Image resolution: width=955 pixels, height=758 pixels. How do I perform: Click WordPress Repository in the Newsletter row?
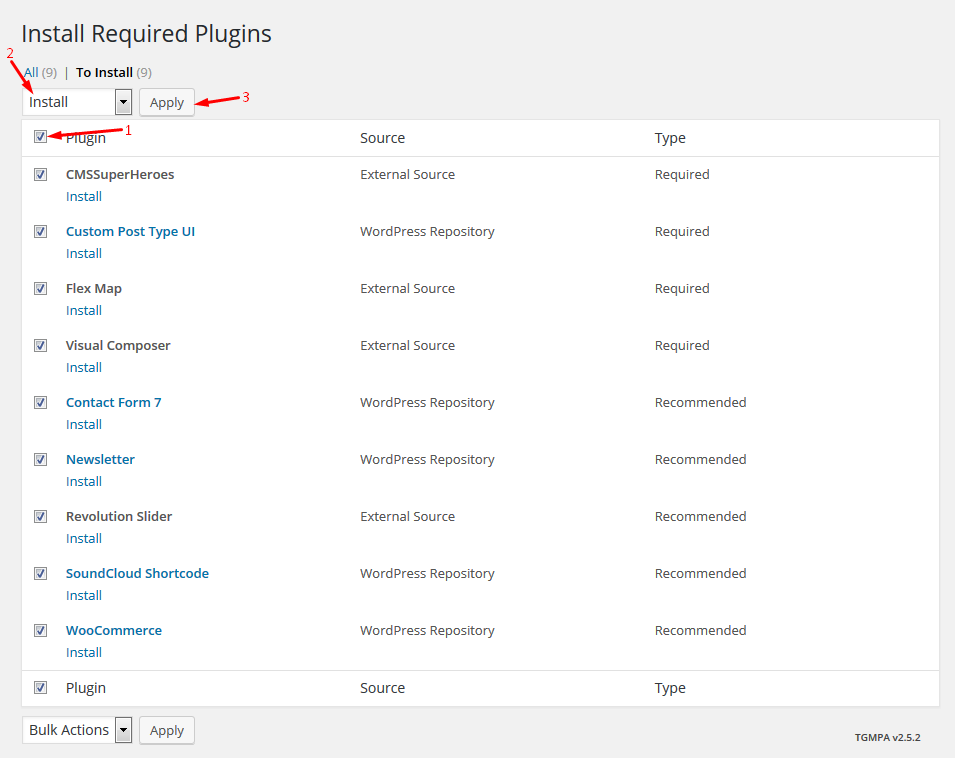(x=428, y=460)
